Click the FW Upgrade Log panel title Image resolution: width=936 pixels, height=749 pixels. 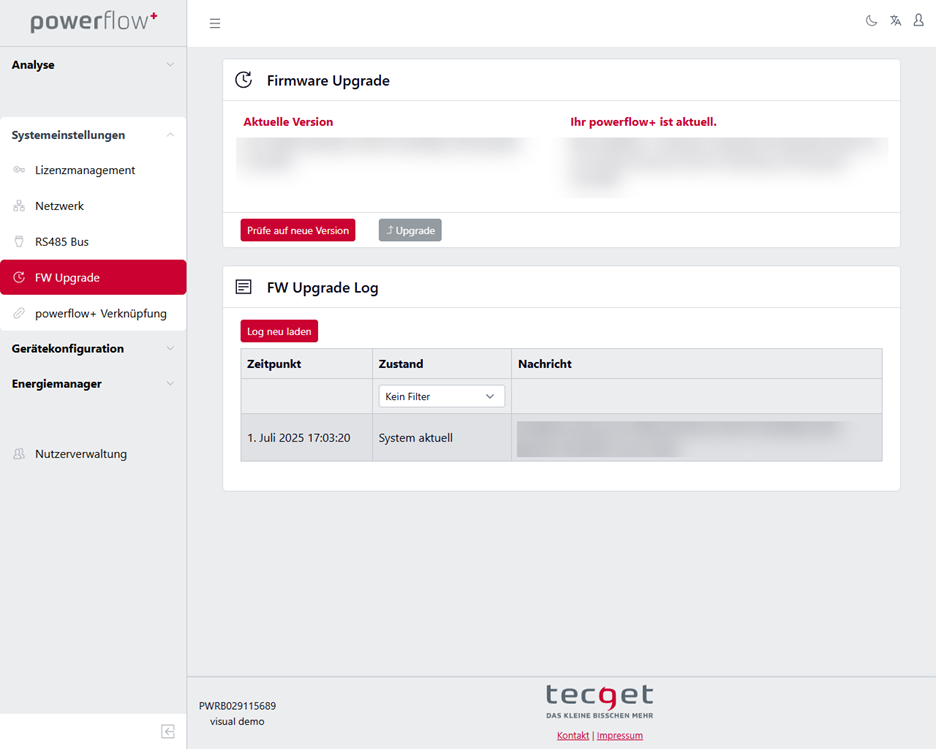coord(322,288)
